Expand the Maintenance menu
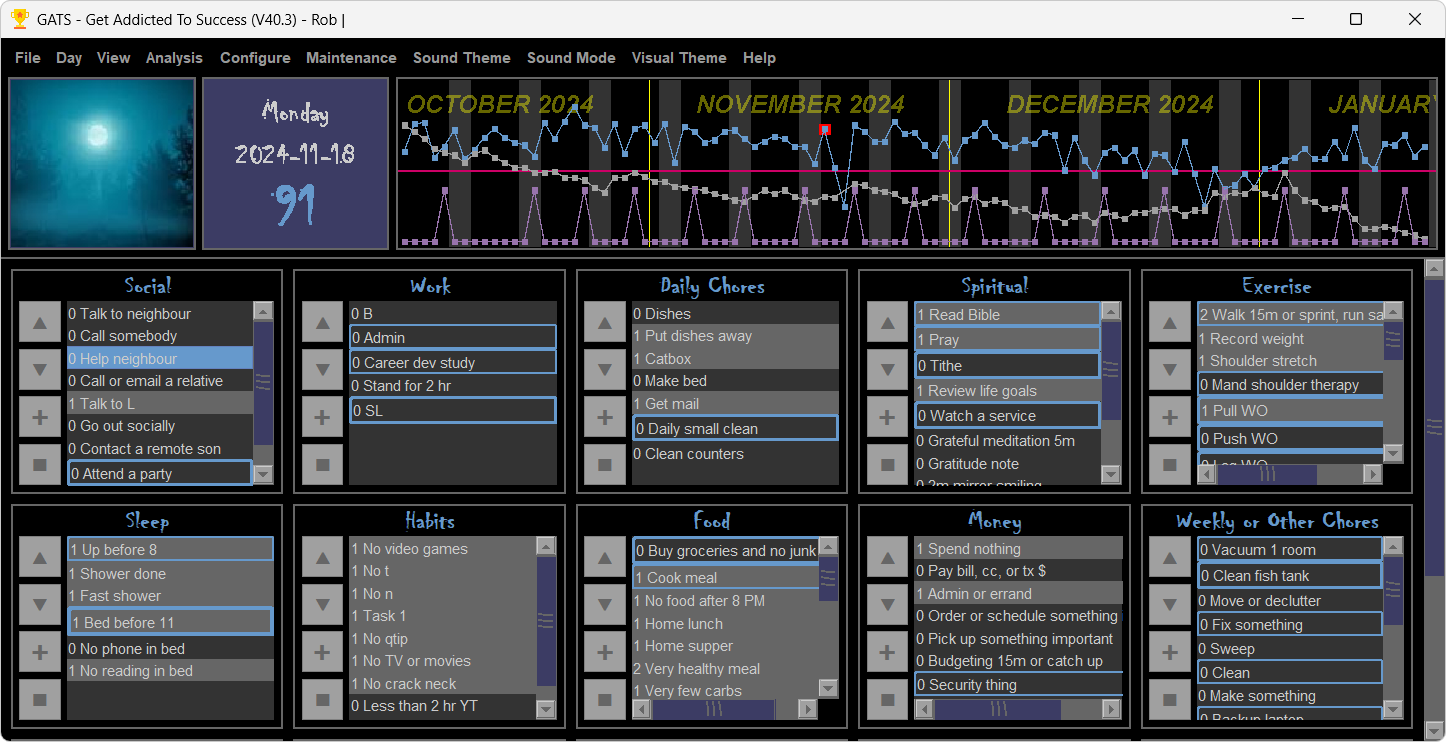The height and width of the screenshot is (742, 1446). (351, 58)
